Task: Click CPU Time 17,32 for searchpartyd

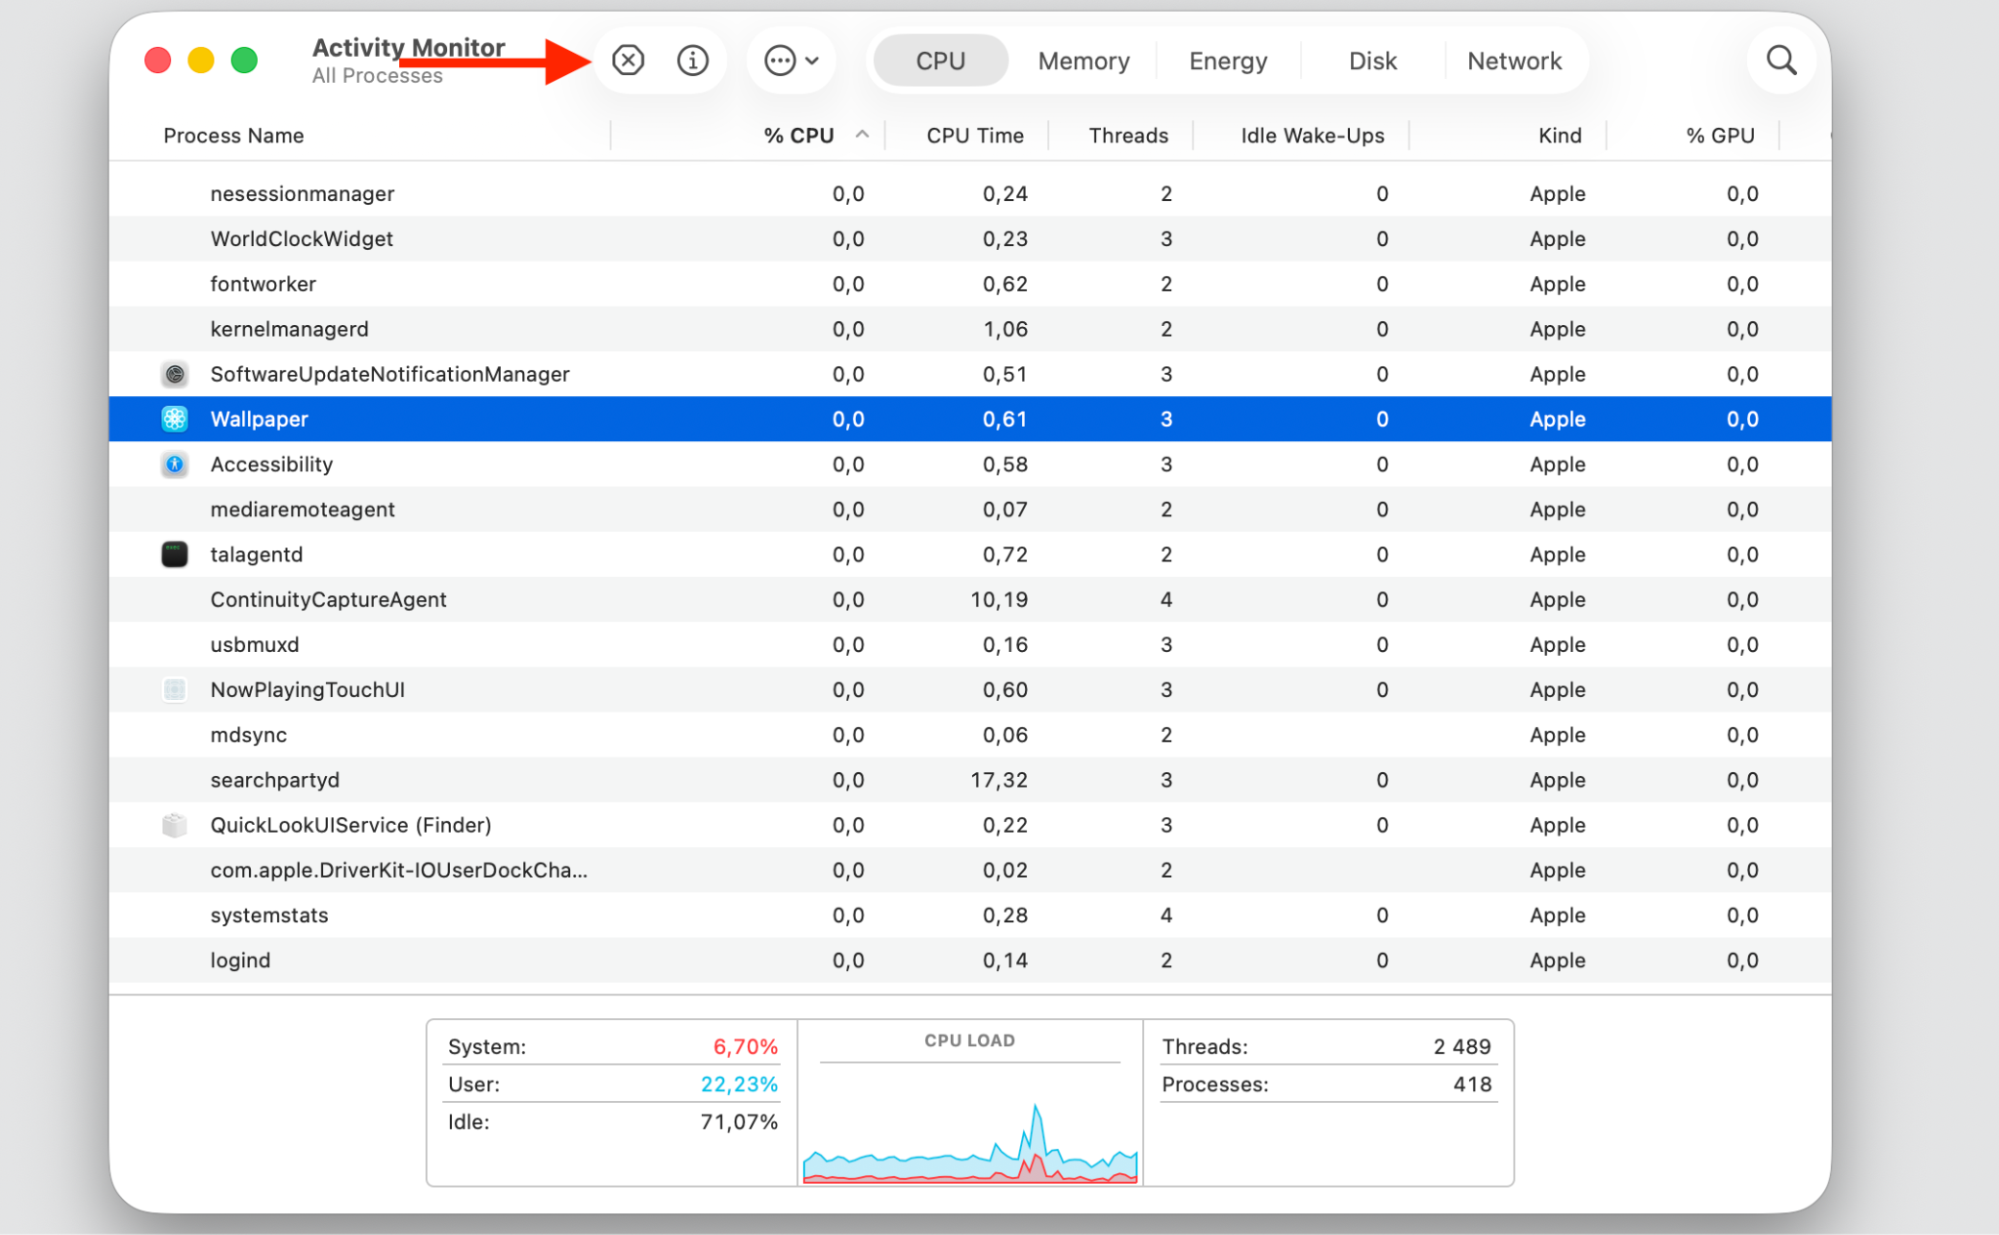Action: tap(999, 780)
